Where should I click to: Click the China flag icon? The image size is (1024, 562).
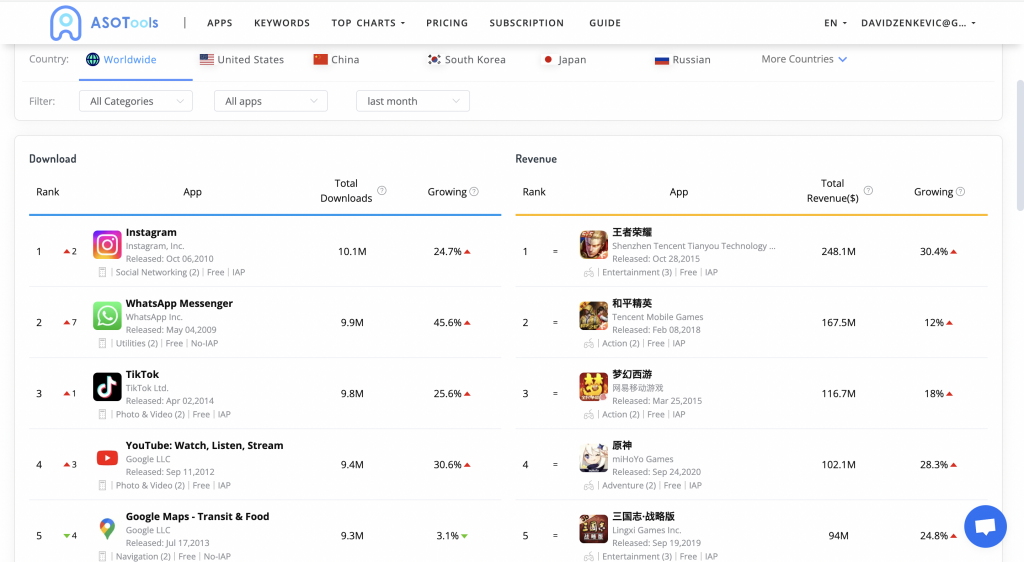[x=321, y=59]
